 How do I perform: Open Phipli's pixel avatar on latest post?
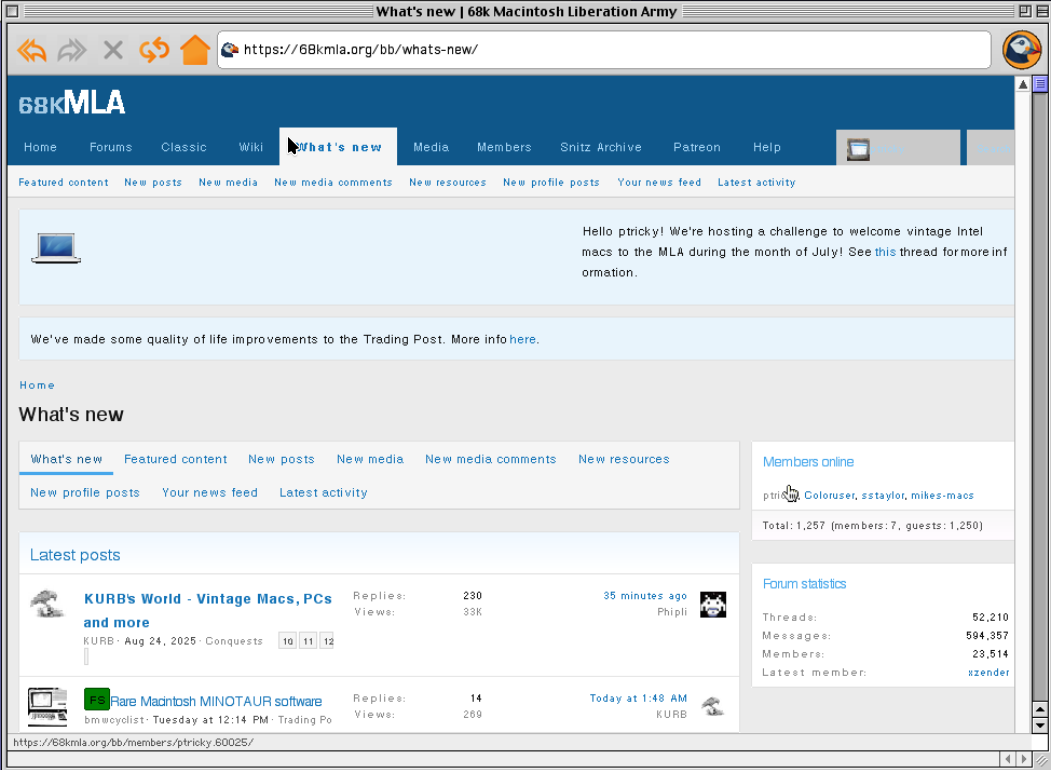click(x=713, y=604)
